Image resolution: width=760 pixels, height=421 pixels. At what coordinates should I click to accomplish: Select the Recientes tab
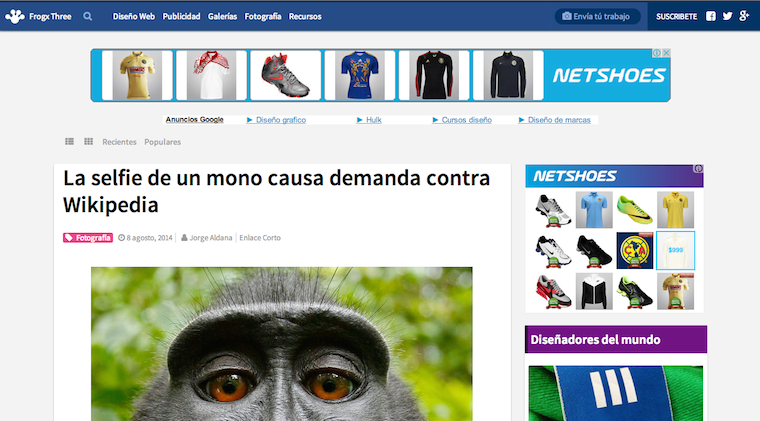point(119,142)
